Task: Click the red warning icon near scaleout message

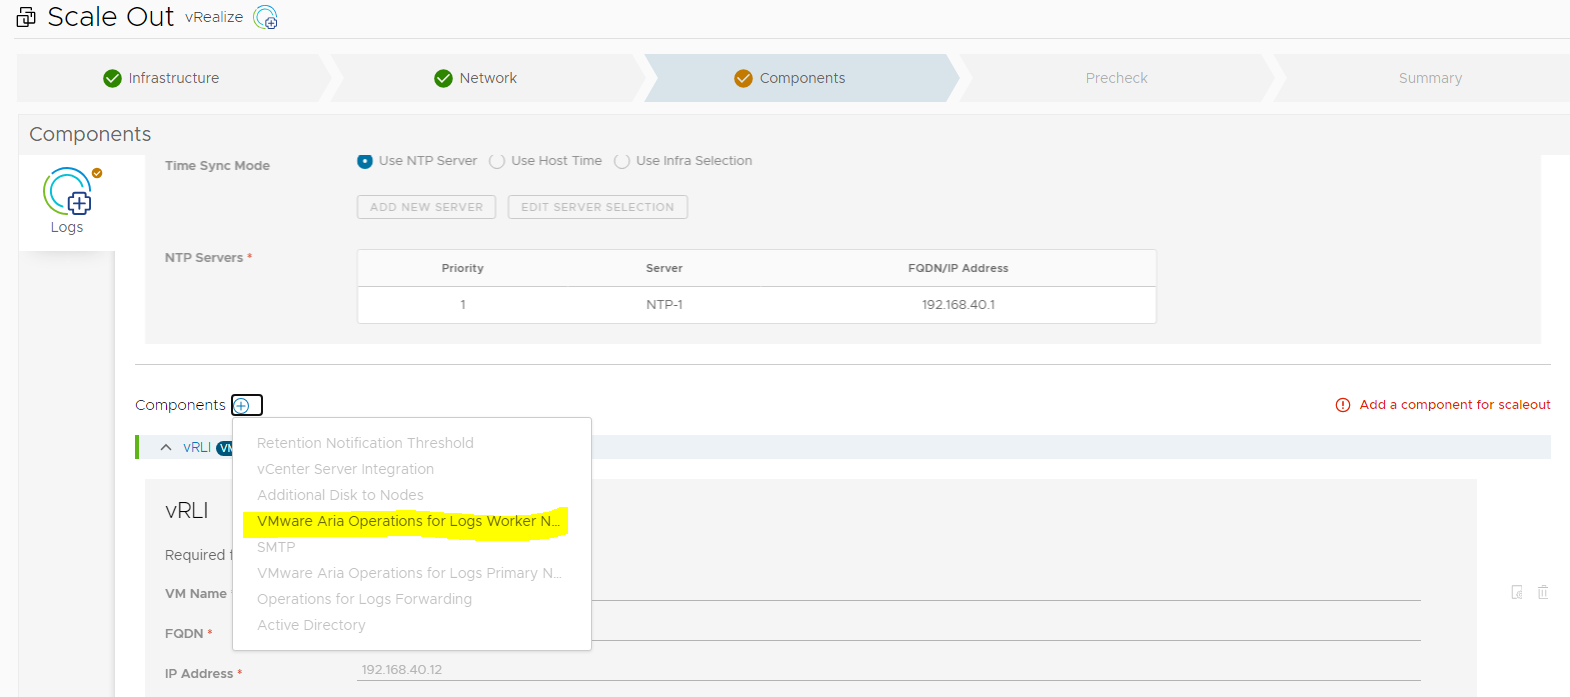Action: 1343,405
